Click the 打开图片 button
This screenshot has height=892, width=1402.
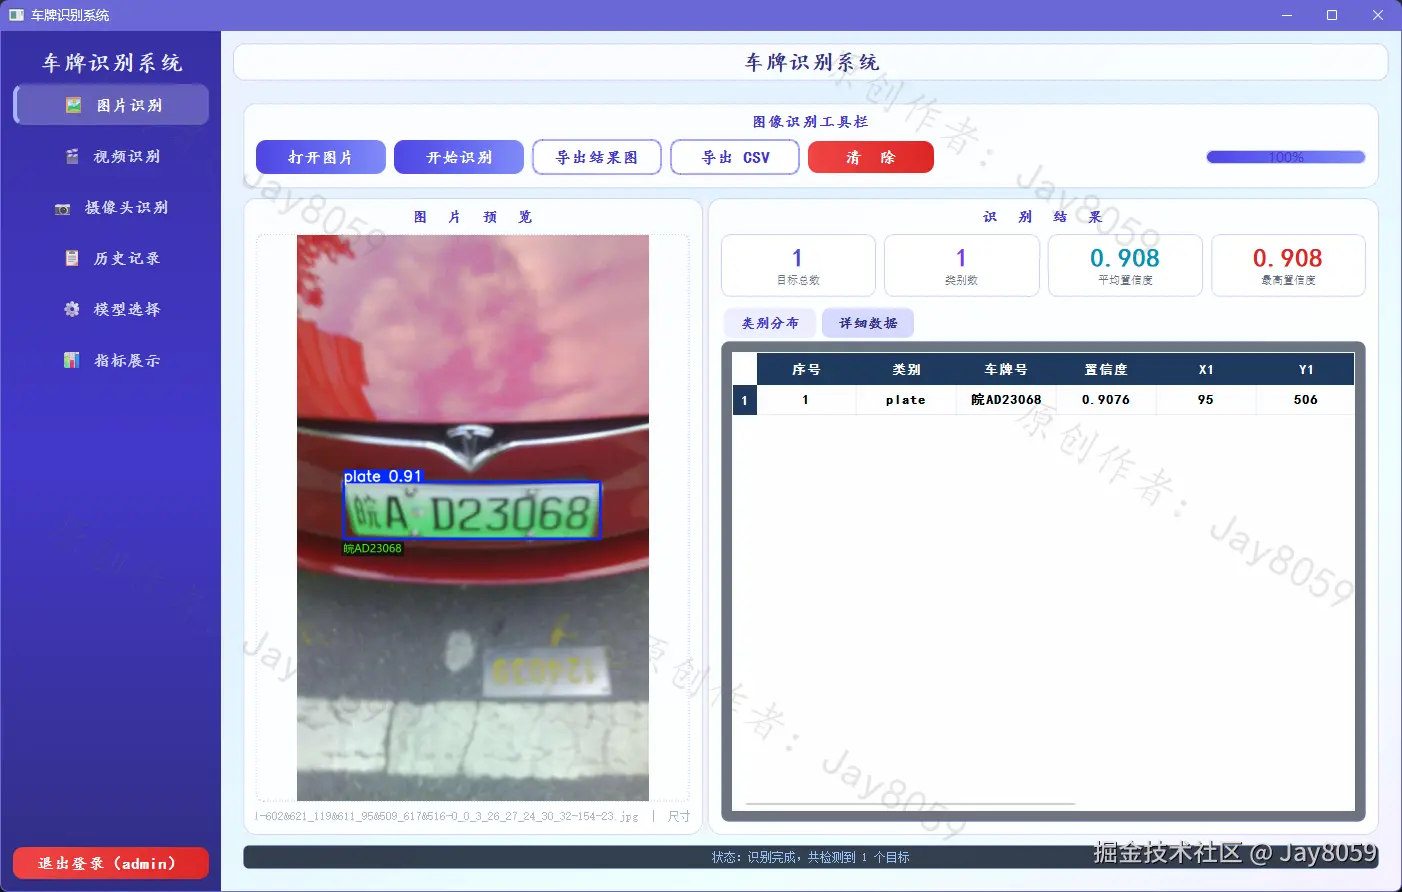321,157
